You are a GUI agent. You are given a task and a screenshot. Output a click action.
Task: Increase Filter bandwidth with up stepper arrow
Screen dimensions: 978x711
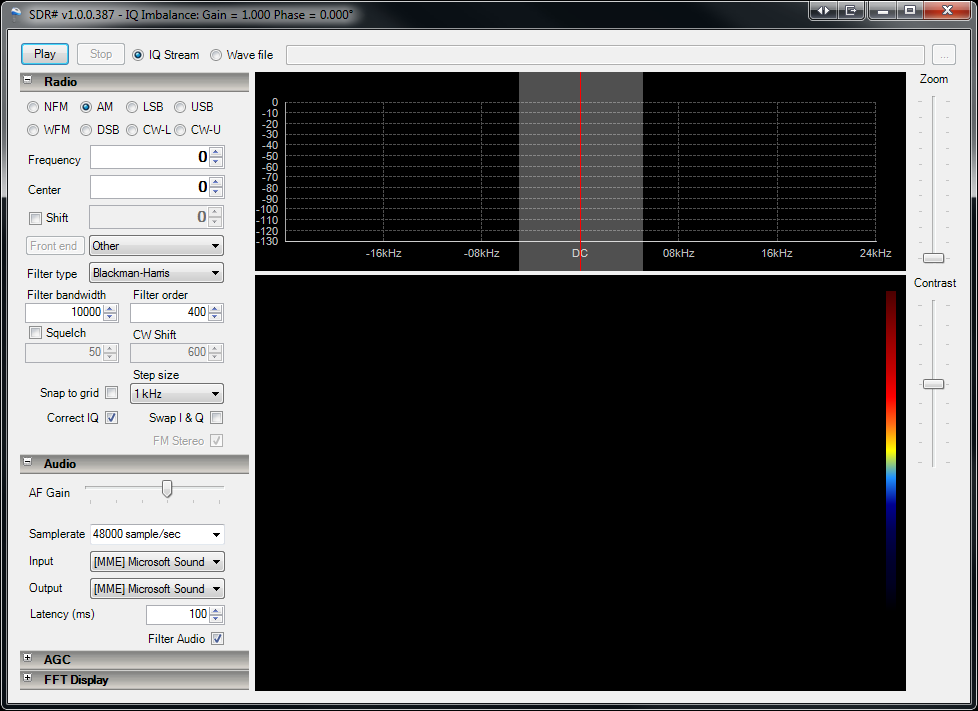(x=110, y=308)
